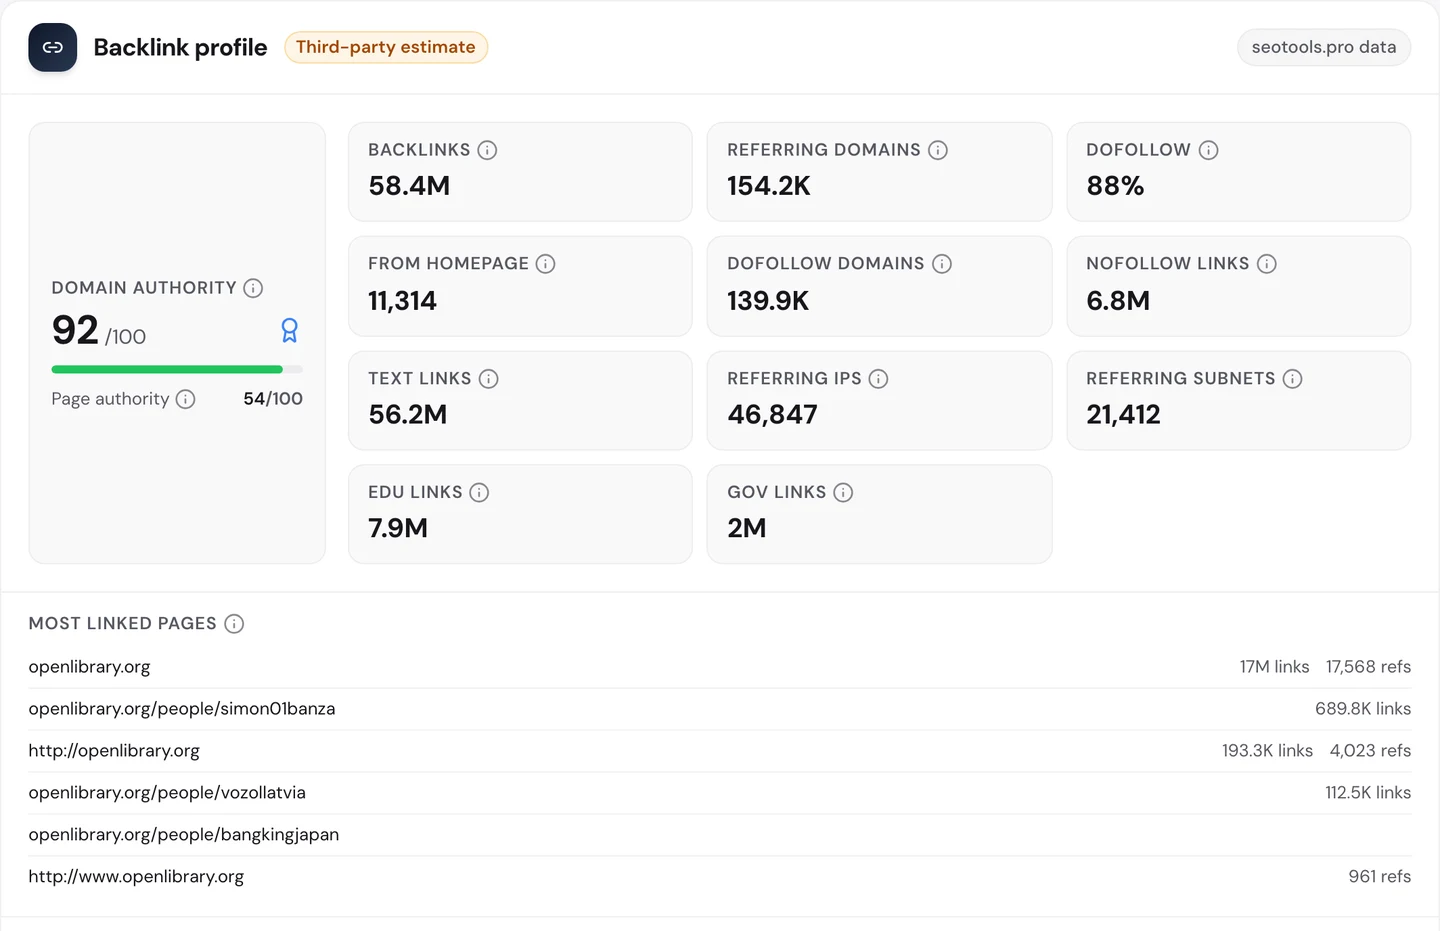Click the 689.8K links count
1440x931 pixels.
coord(1363,709)
